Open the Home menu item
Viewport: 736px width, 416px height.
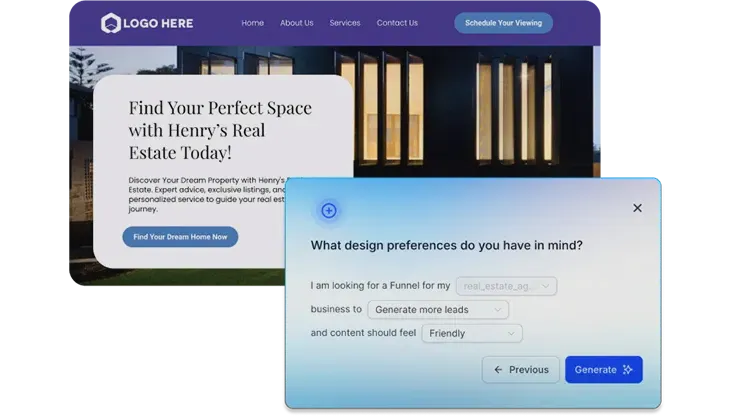[253, 23]
